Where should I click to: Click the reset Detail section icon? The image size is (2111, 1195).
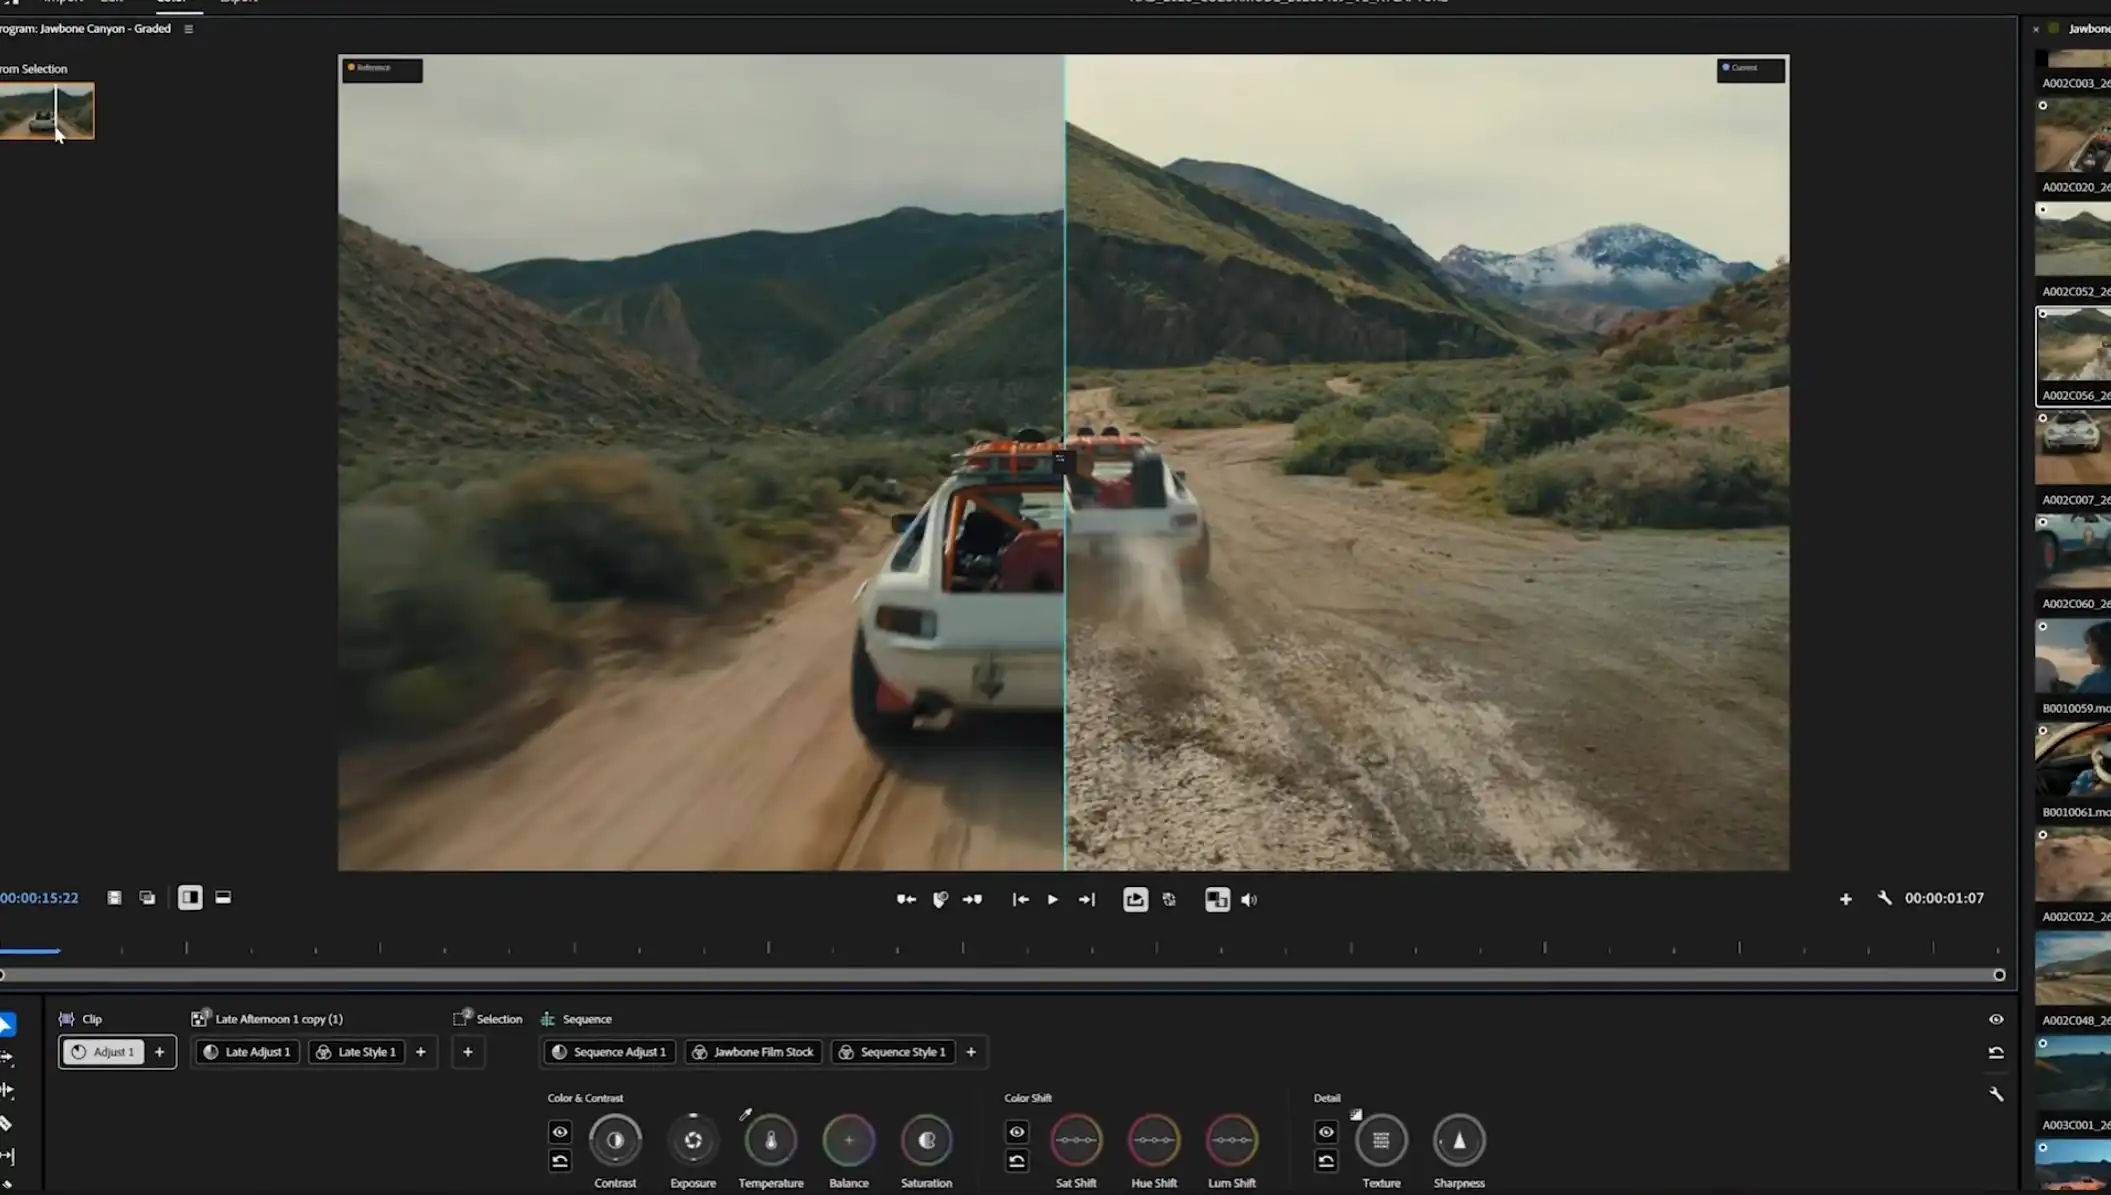(1326, 1161)
